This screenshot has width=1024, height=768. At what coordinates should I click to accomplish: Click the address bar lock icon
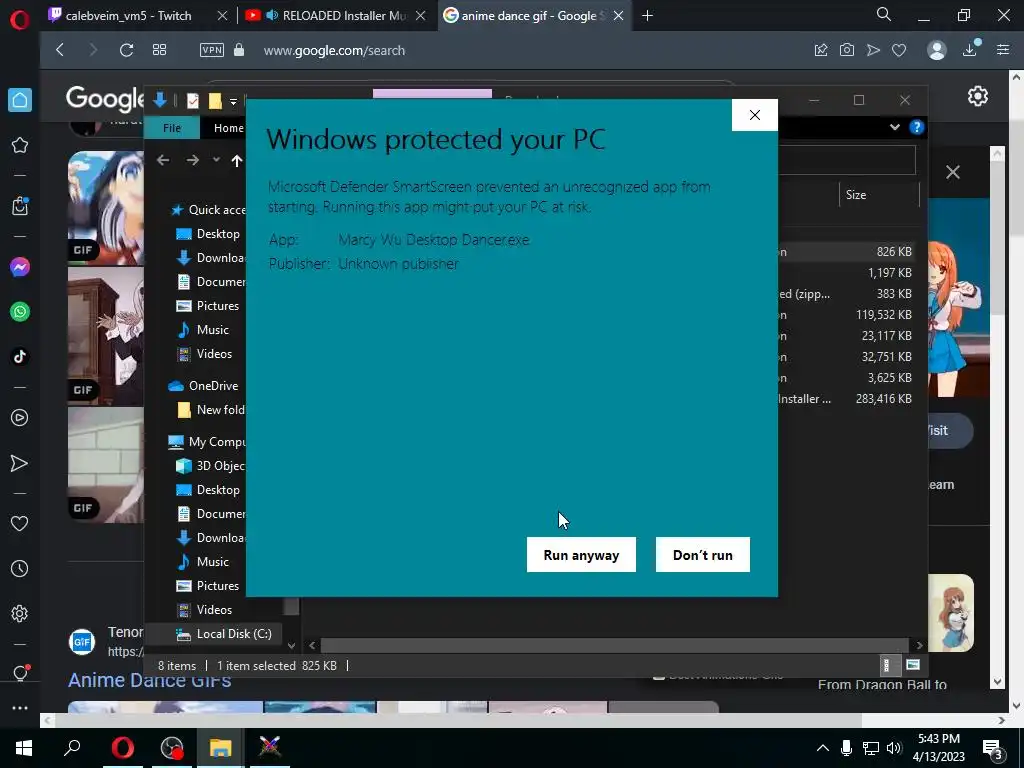239,50
